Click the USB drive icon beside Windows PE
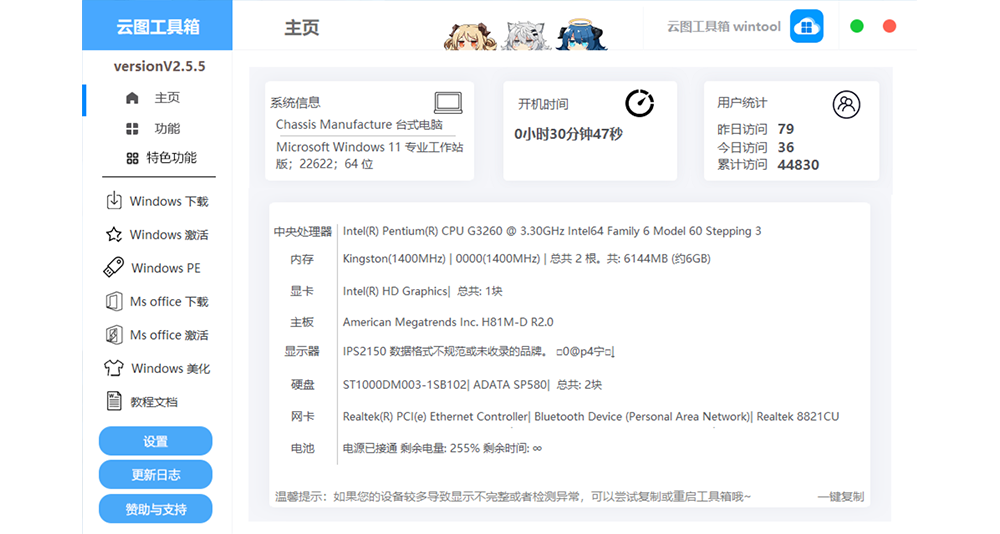The image size is (1000, 534). [114, 267]
